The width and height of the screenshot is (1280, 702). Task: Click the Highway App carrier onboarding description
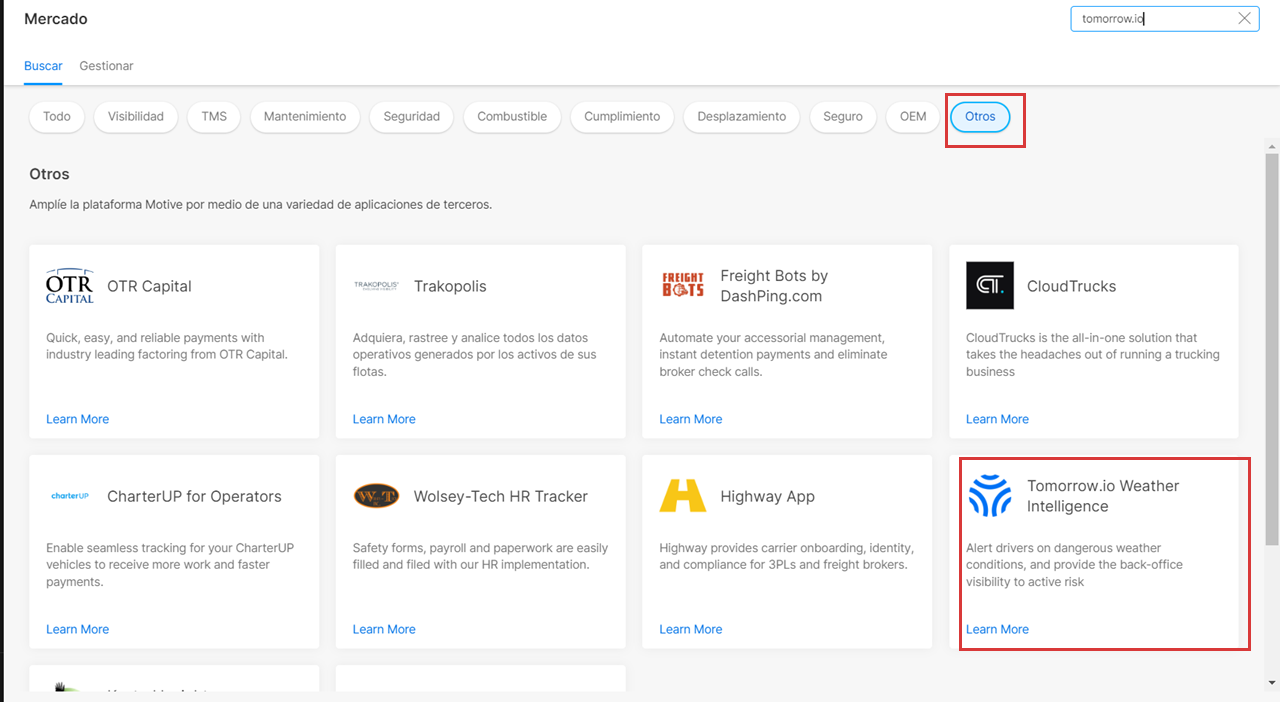point(786,556)
